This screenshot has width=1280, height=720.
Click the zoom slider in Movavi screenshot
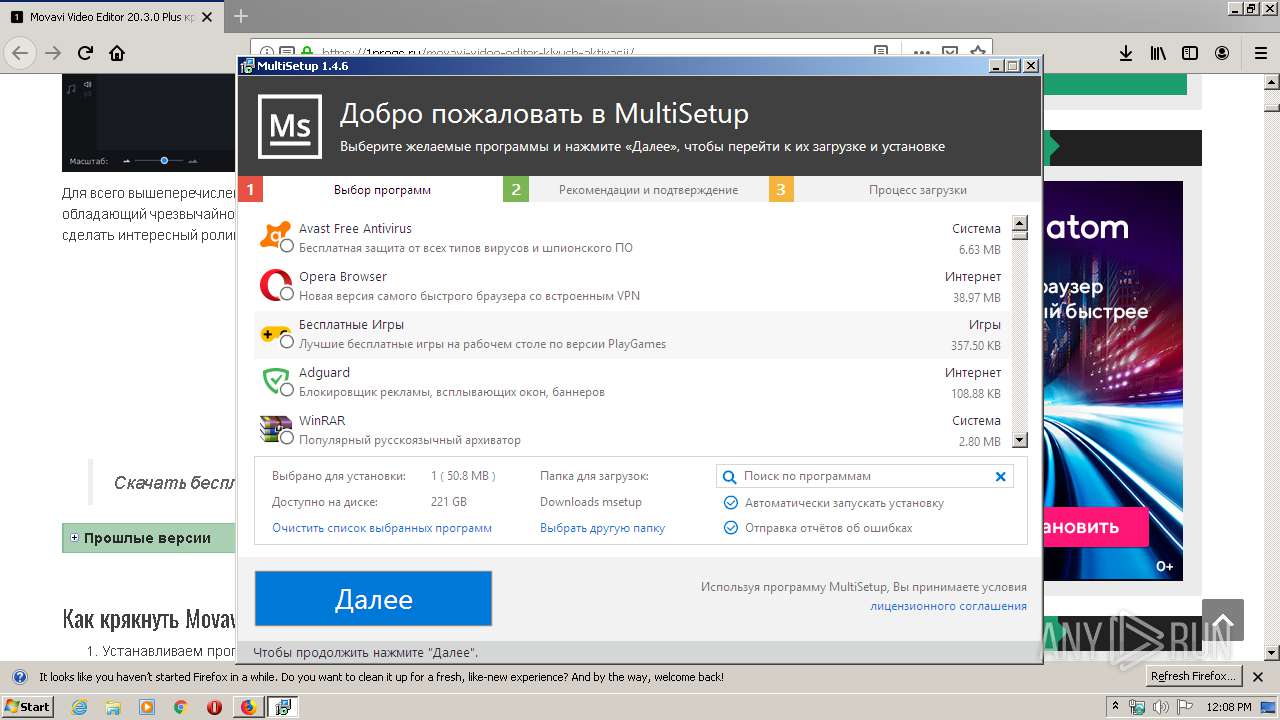click(164, 160)
